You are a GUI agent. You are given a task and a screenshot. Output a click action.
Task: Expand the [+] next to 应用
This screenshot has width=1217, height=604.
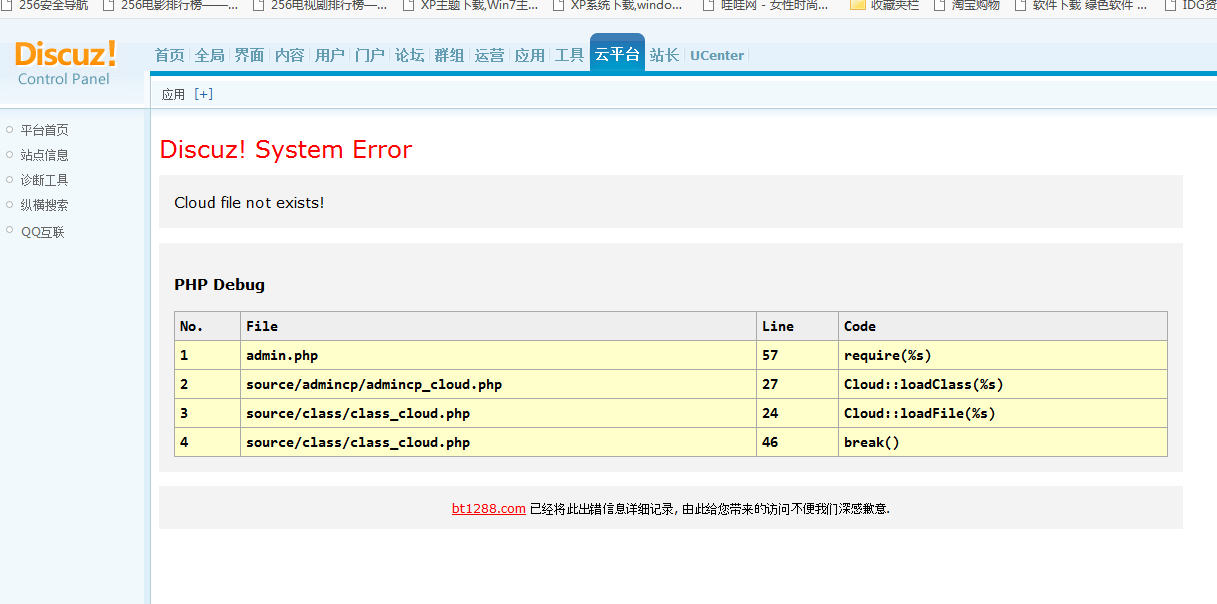point(203,94)
